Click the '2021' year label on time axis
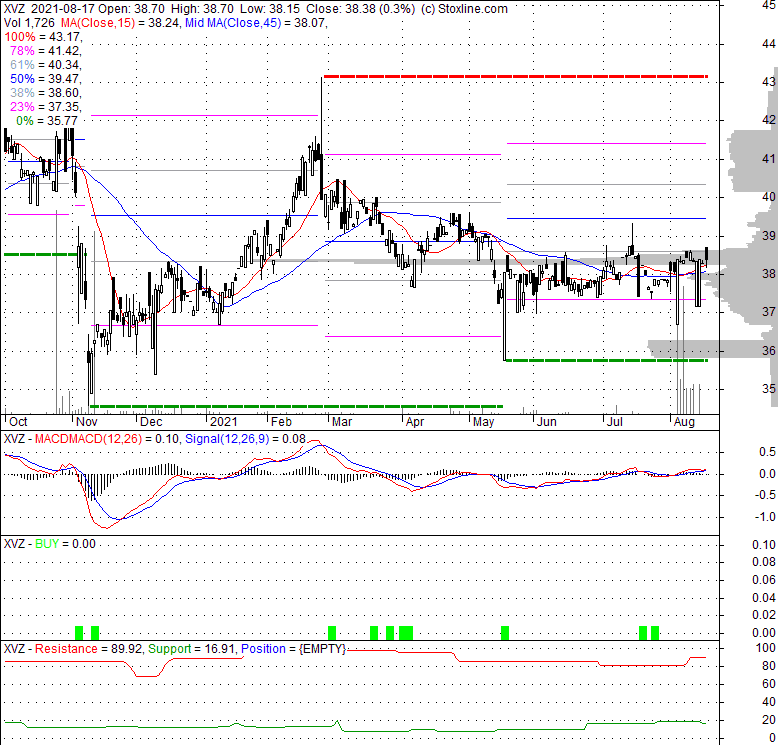This screenshot has width=780, height=745. (224, 422)
